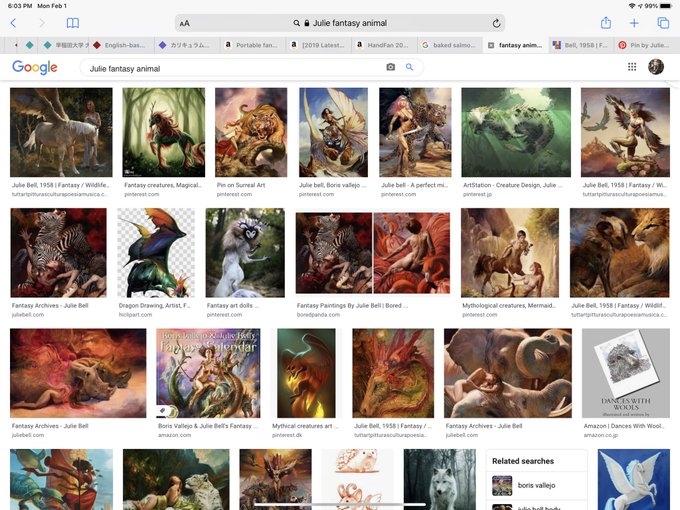The width and height of the screenshot is (680, 510).
Task: Open the dragon on checkered background image
Action: [x=156, y=253]
